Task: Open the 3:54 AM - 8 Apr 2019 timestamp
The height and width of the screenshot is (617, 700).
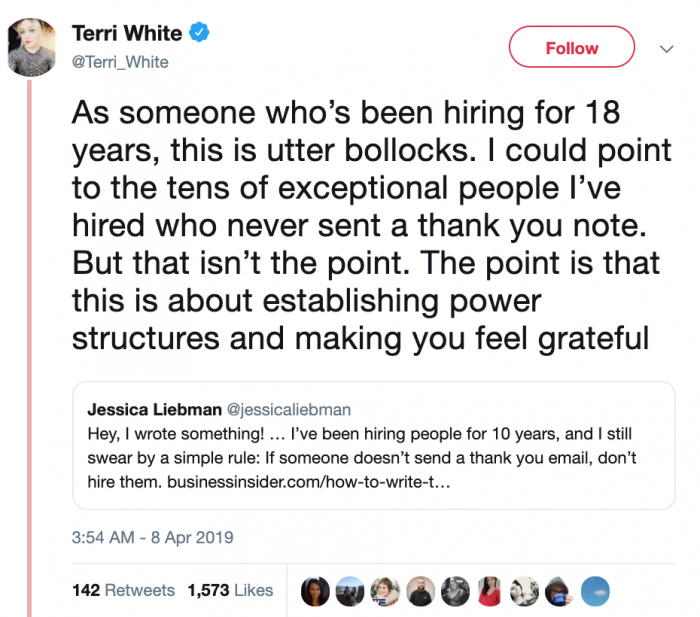Action: point(153,537)
